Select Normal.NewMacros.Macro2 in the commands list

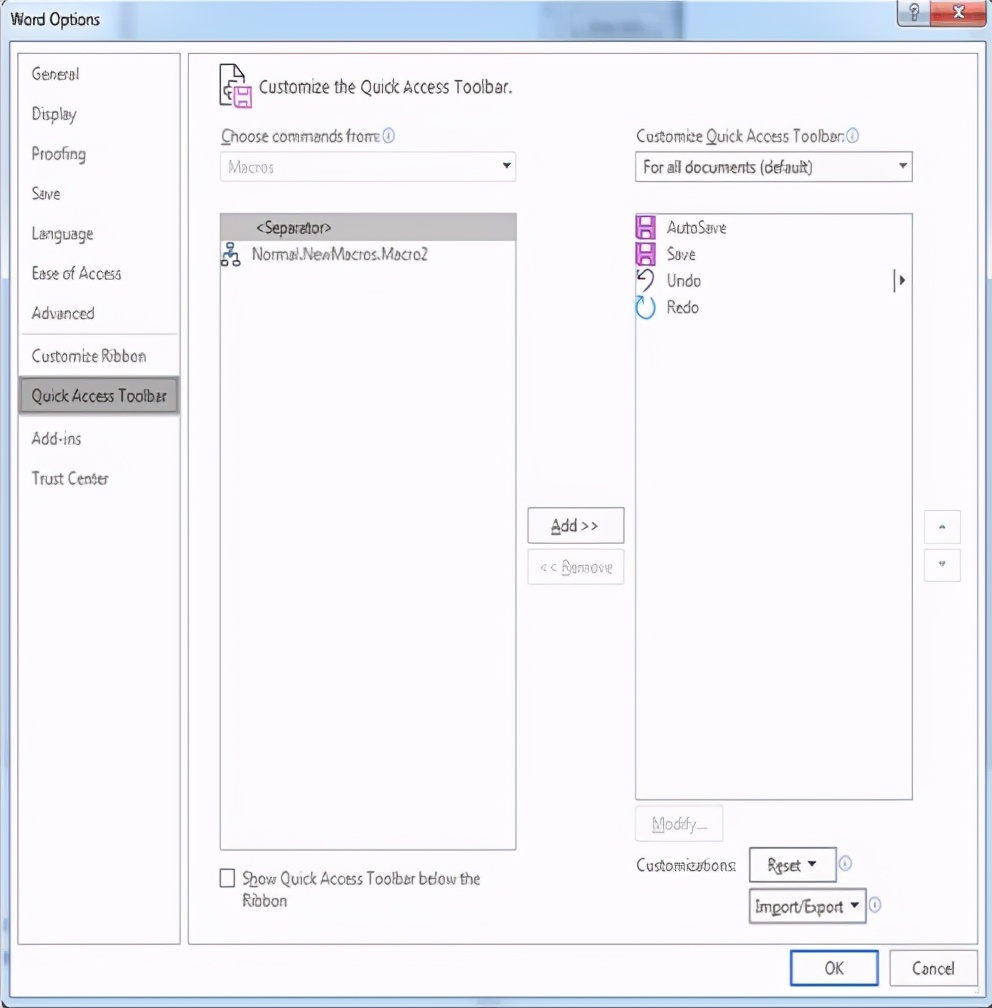pos(368,255)
